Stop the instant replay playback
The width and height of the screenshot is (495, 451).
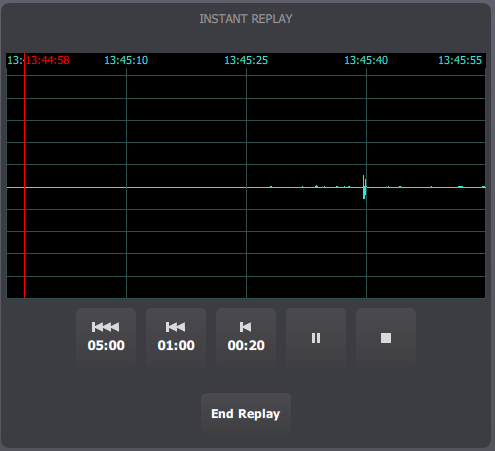[386, 338]
